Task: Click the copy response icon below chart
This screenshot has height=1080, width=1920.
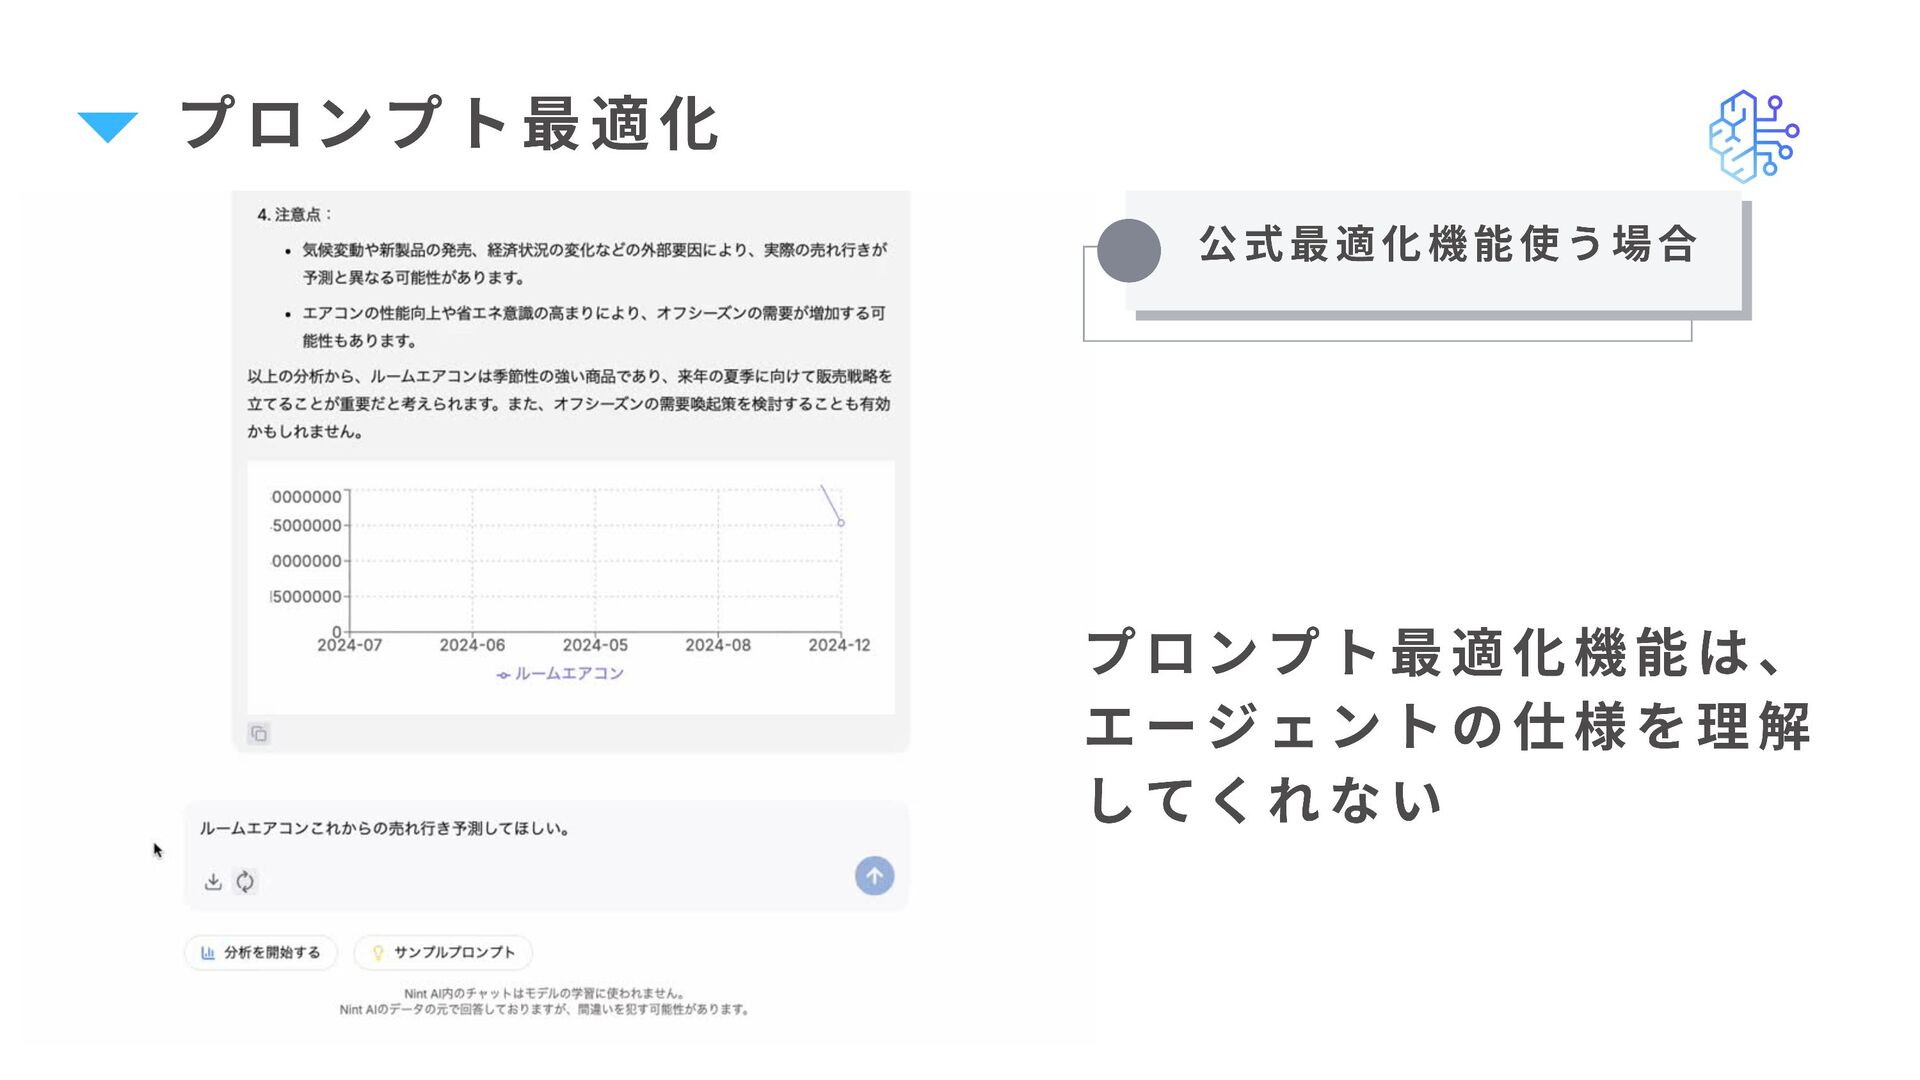Action: tap(259, 734)
